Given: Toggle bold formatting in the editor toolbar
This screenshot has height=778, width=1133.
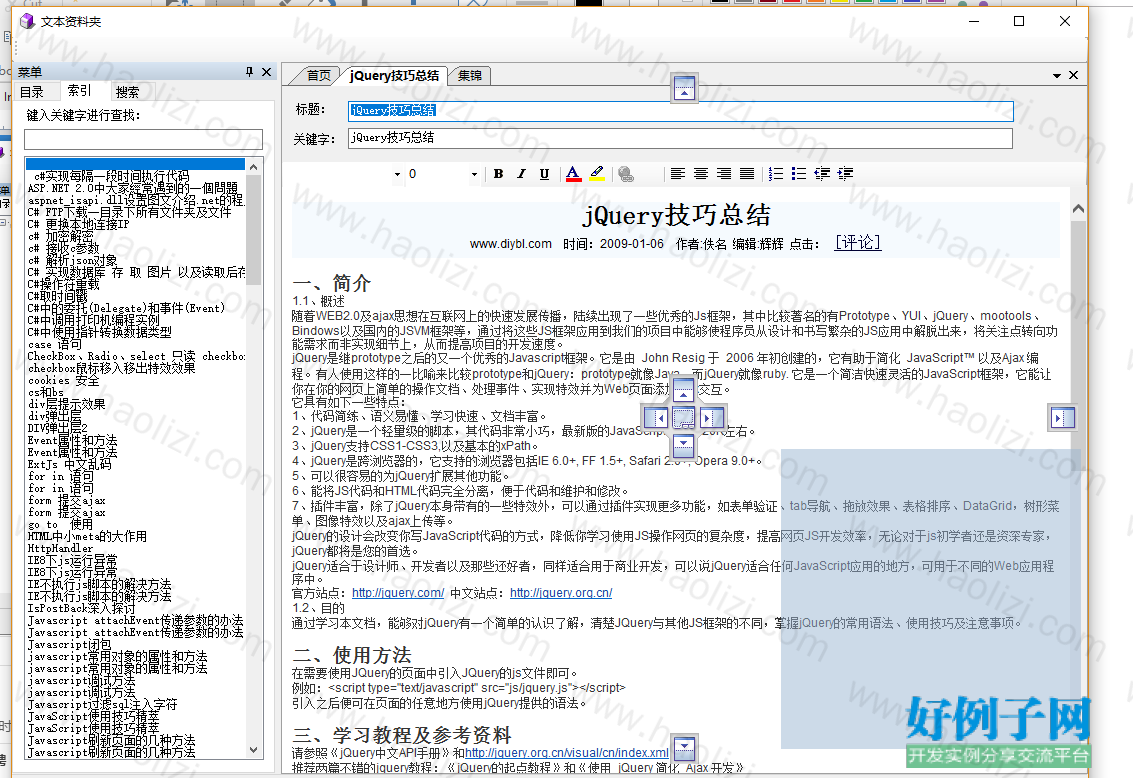Looking at the screenshot, I should pos(499,173).
